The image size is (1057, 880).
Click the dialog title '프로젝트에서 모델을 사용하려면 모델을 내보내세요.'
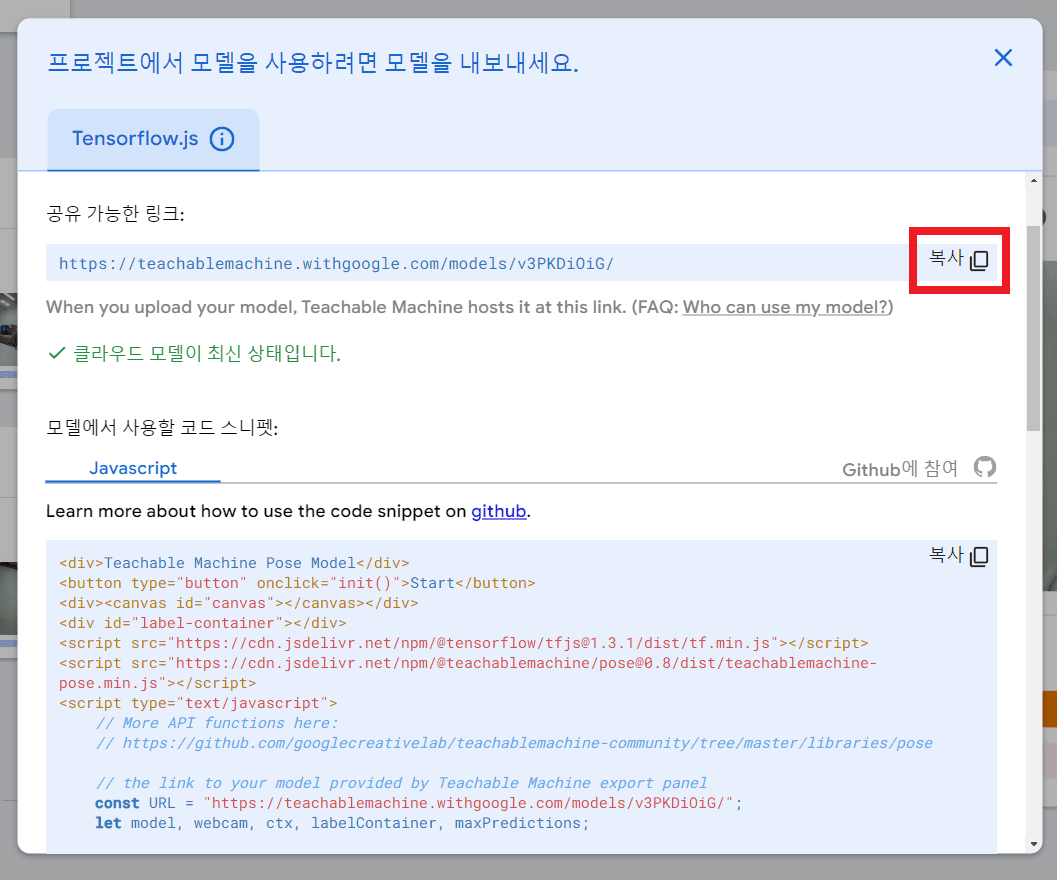(x=313, y=63)
